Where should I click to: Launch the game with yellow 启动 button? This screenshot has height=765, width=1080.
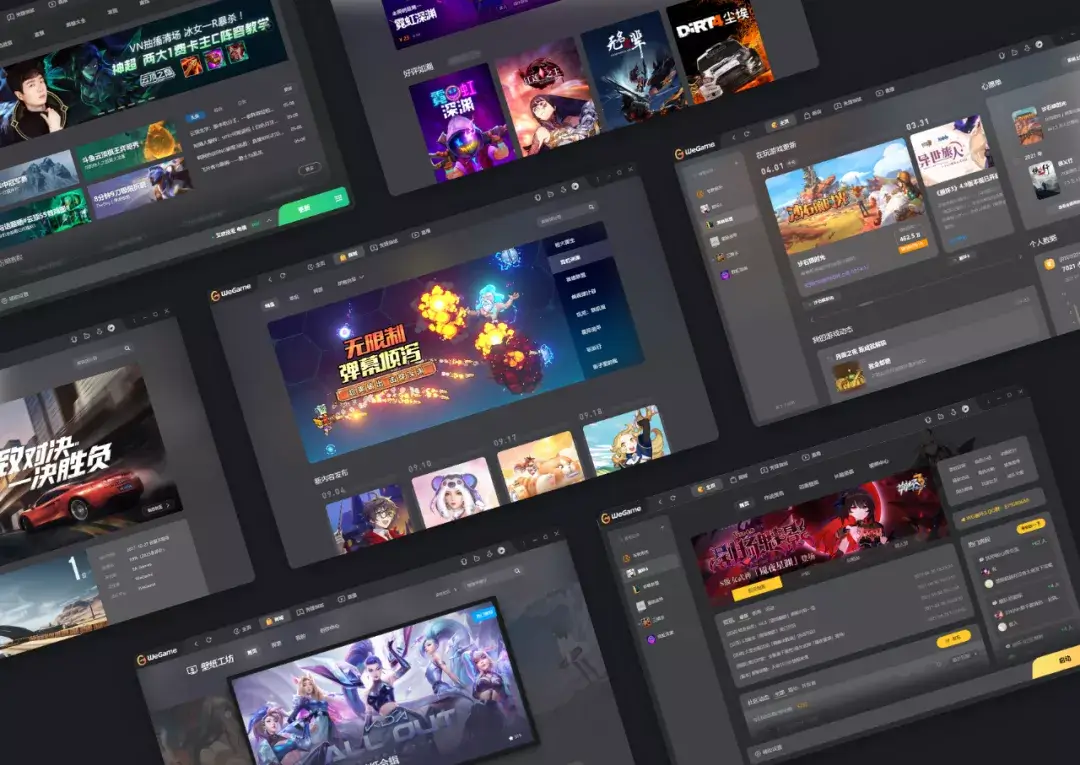[1059, 662]
